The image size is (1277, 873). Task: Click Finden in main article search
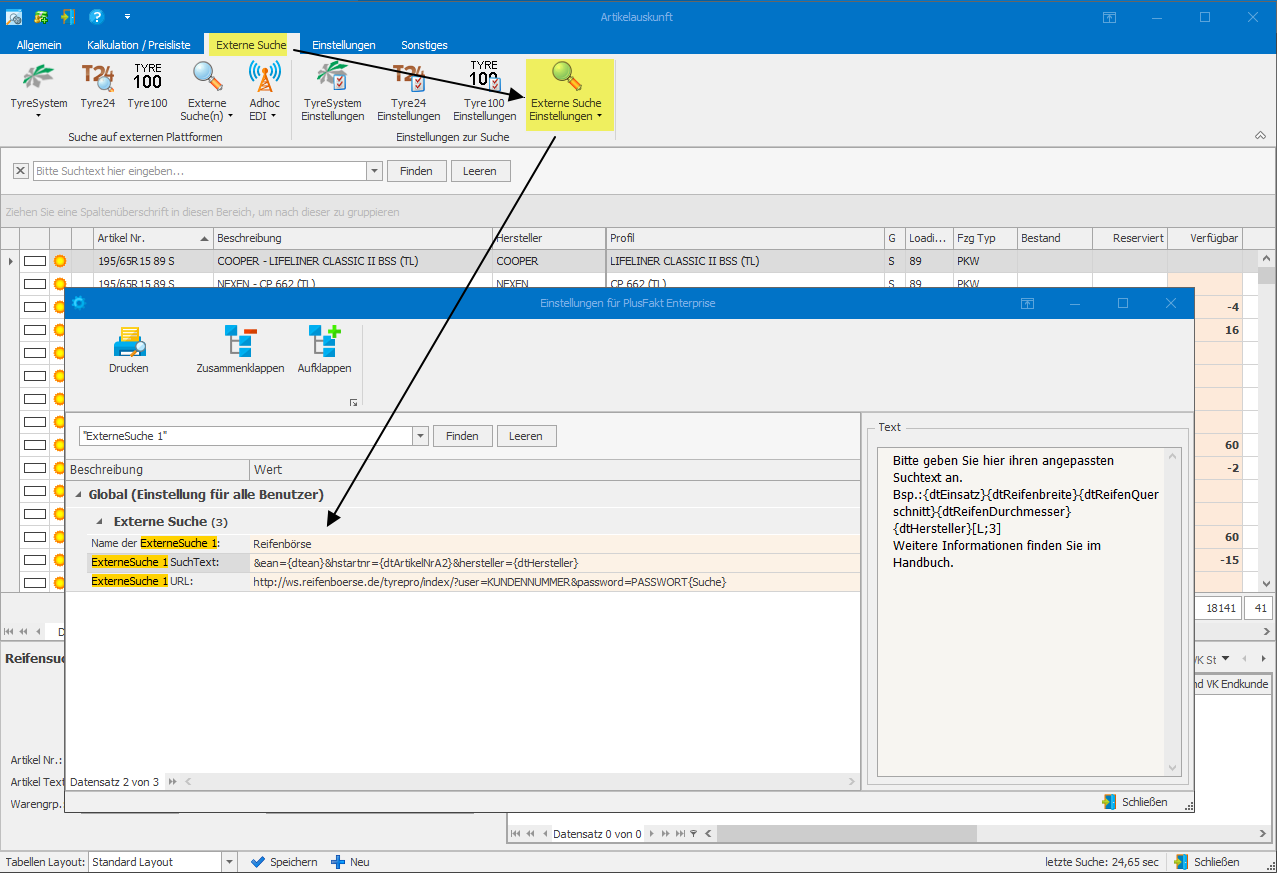click(416, 171)
